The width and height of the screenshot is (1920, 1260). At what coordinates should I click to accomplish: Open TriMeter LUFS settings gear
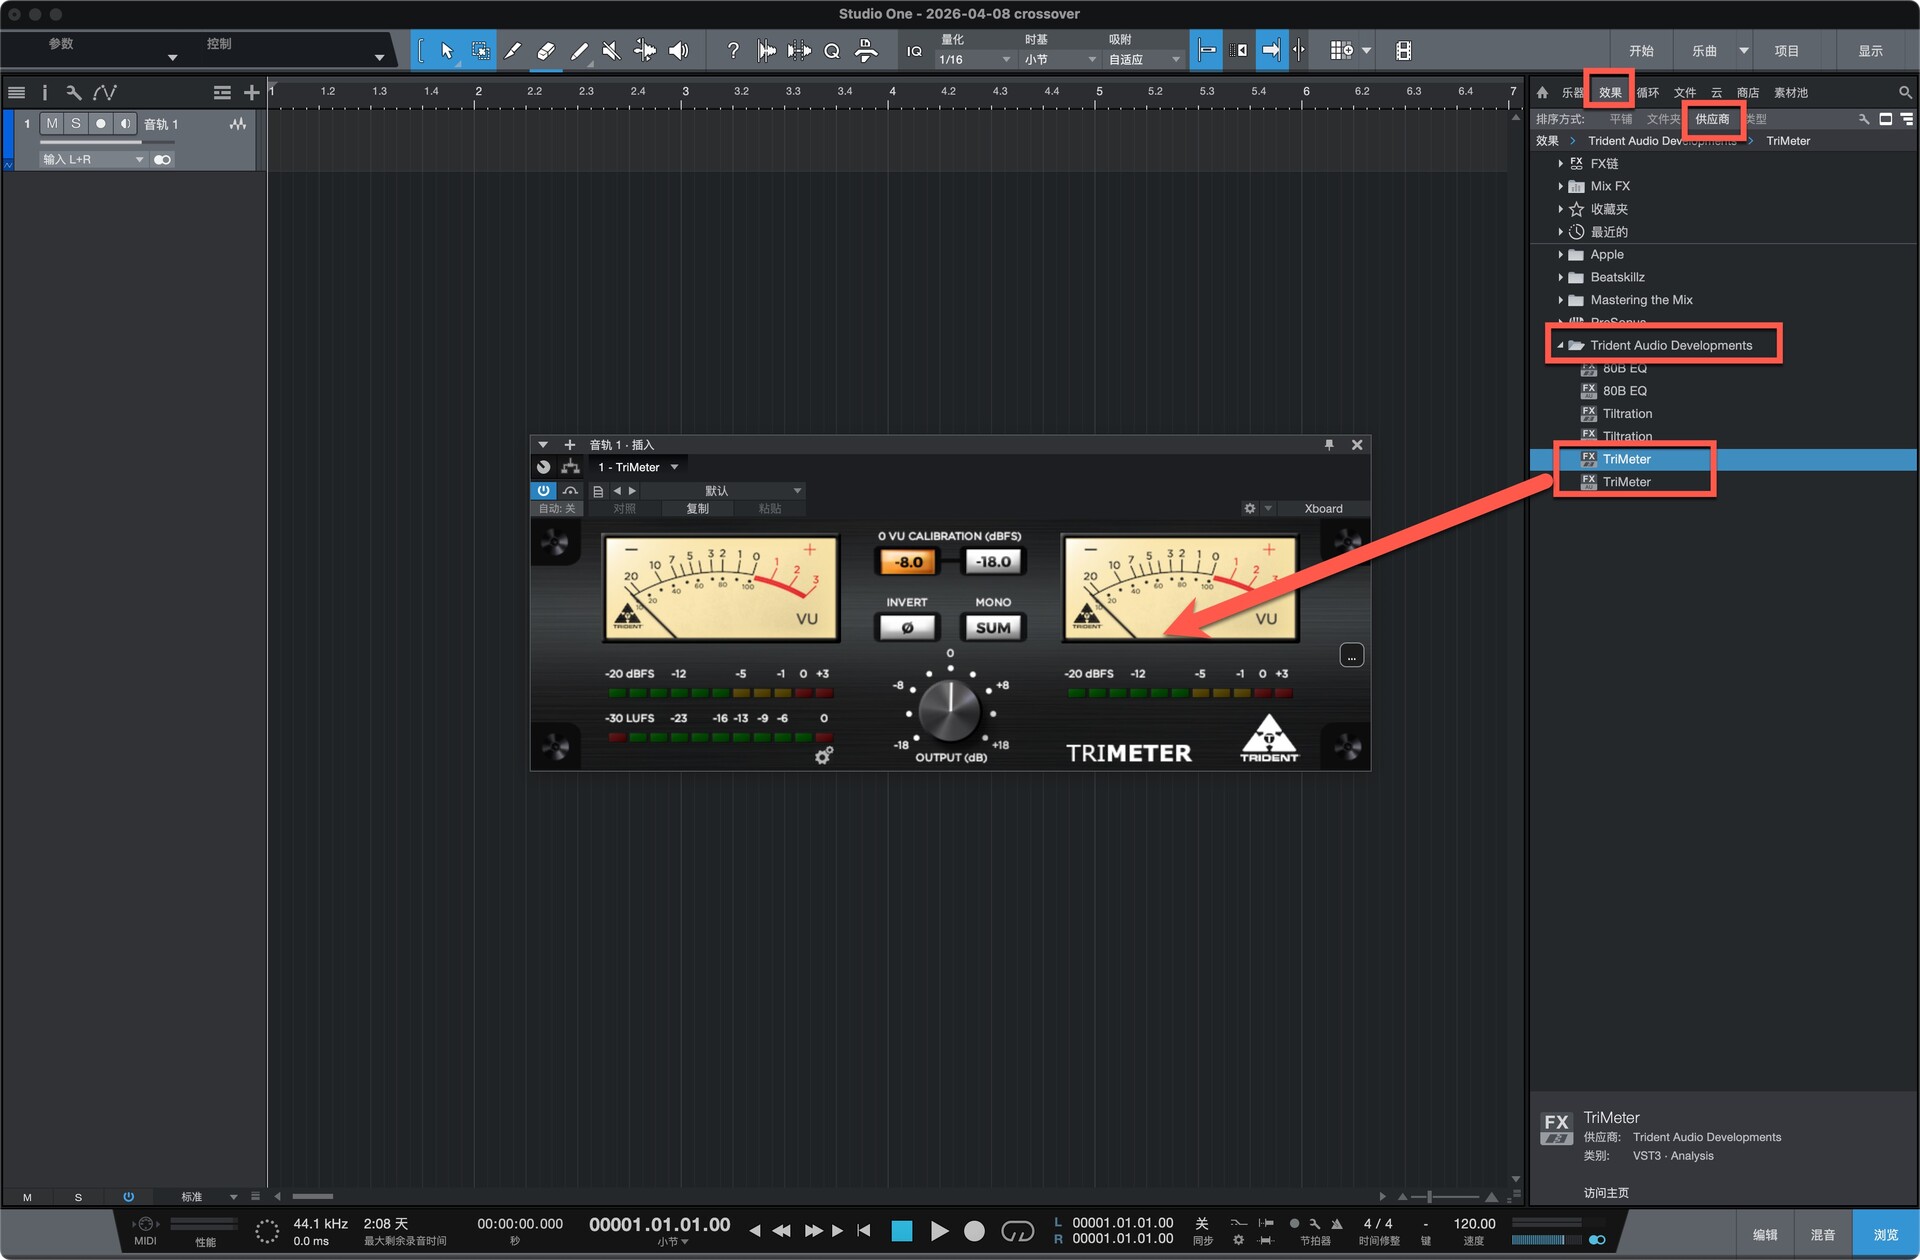pyautogui.click(x=823, y=756)
